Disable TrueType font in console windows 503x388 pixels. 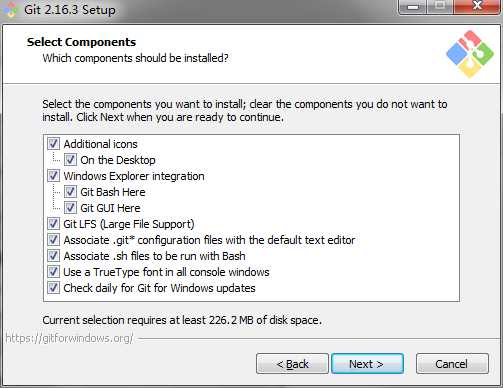pyautogui.click(x=53, y=272)
